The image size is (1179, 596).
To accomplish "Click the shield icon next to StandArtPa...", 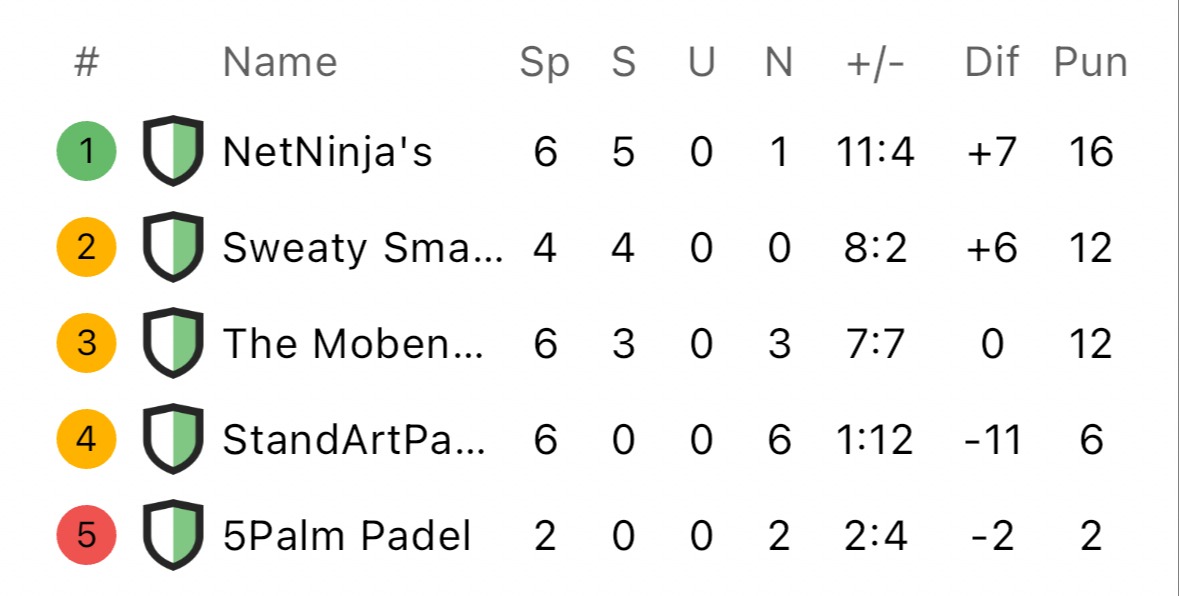I will [x=173, y=439].
